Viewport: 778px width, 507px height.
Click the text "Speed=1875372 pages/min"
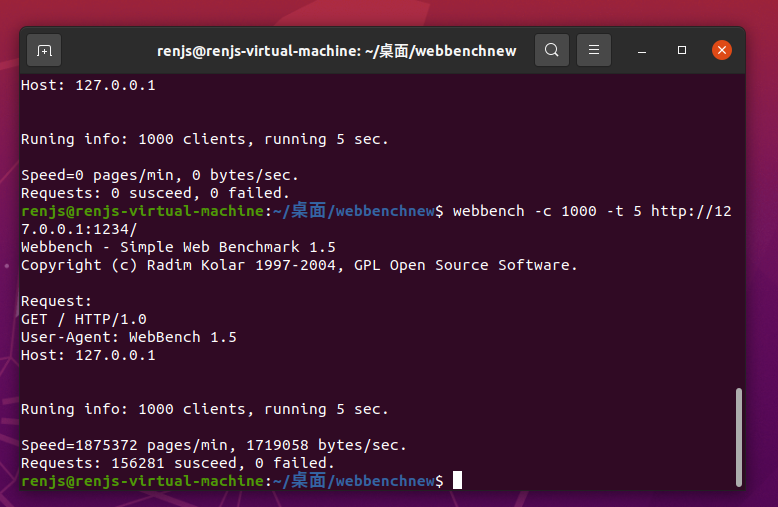pyautogui.click(x=129, y=445)
